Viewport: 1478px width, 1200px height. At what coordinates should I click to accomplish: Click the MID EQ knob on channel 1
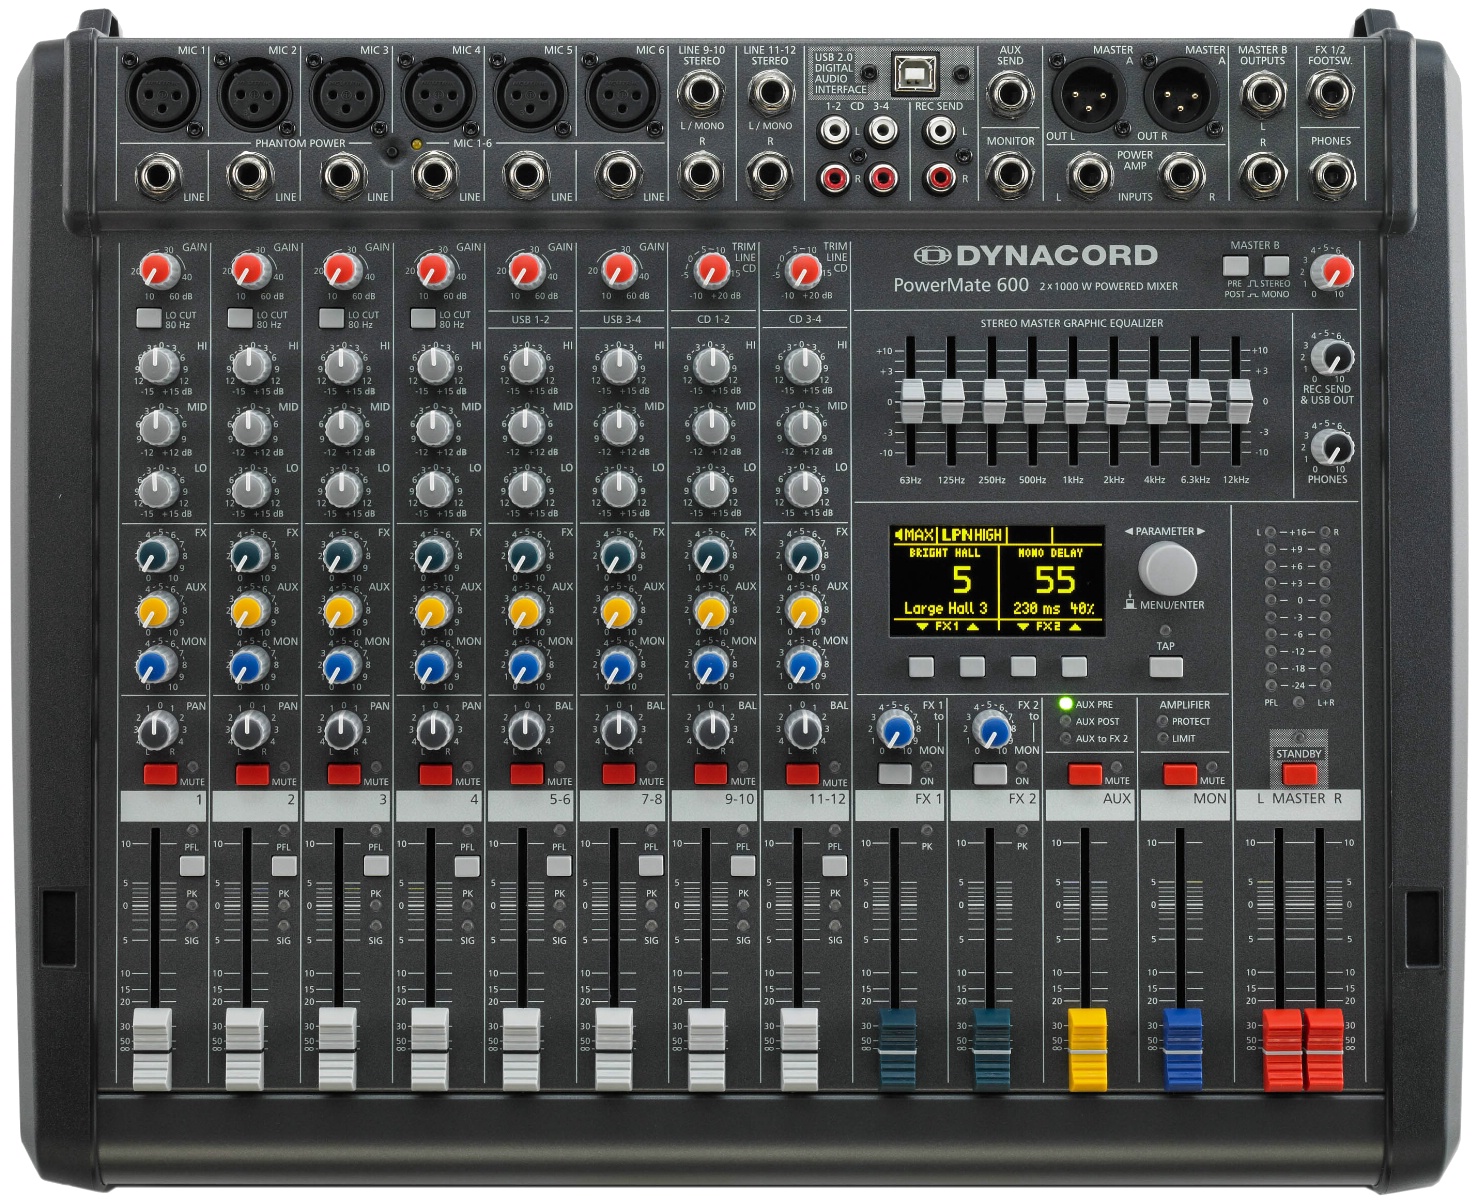[158, 428]
